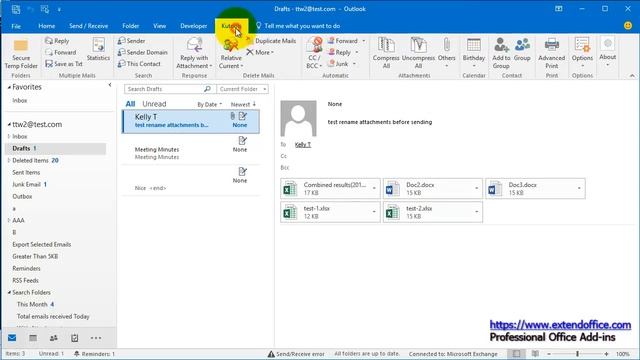Click zoom in plus button
The image size is (640, 360).
[607, 354]
